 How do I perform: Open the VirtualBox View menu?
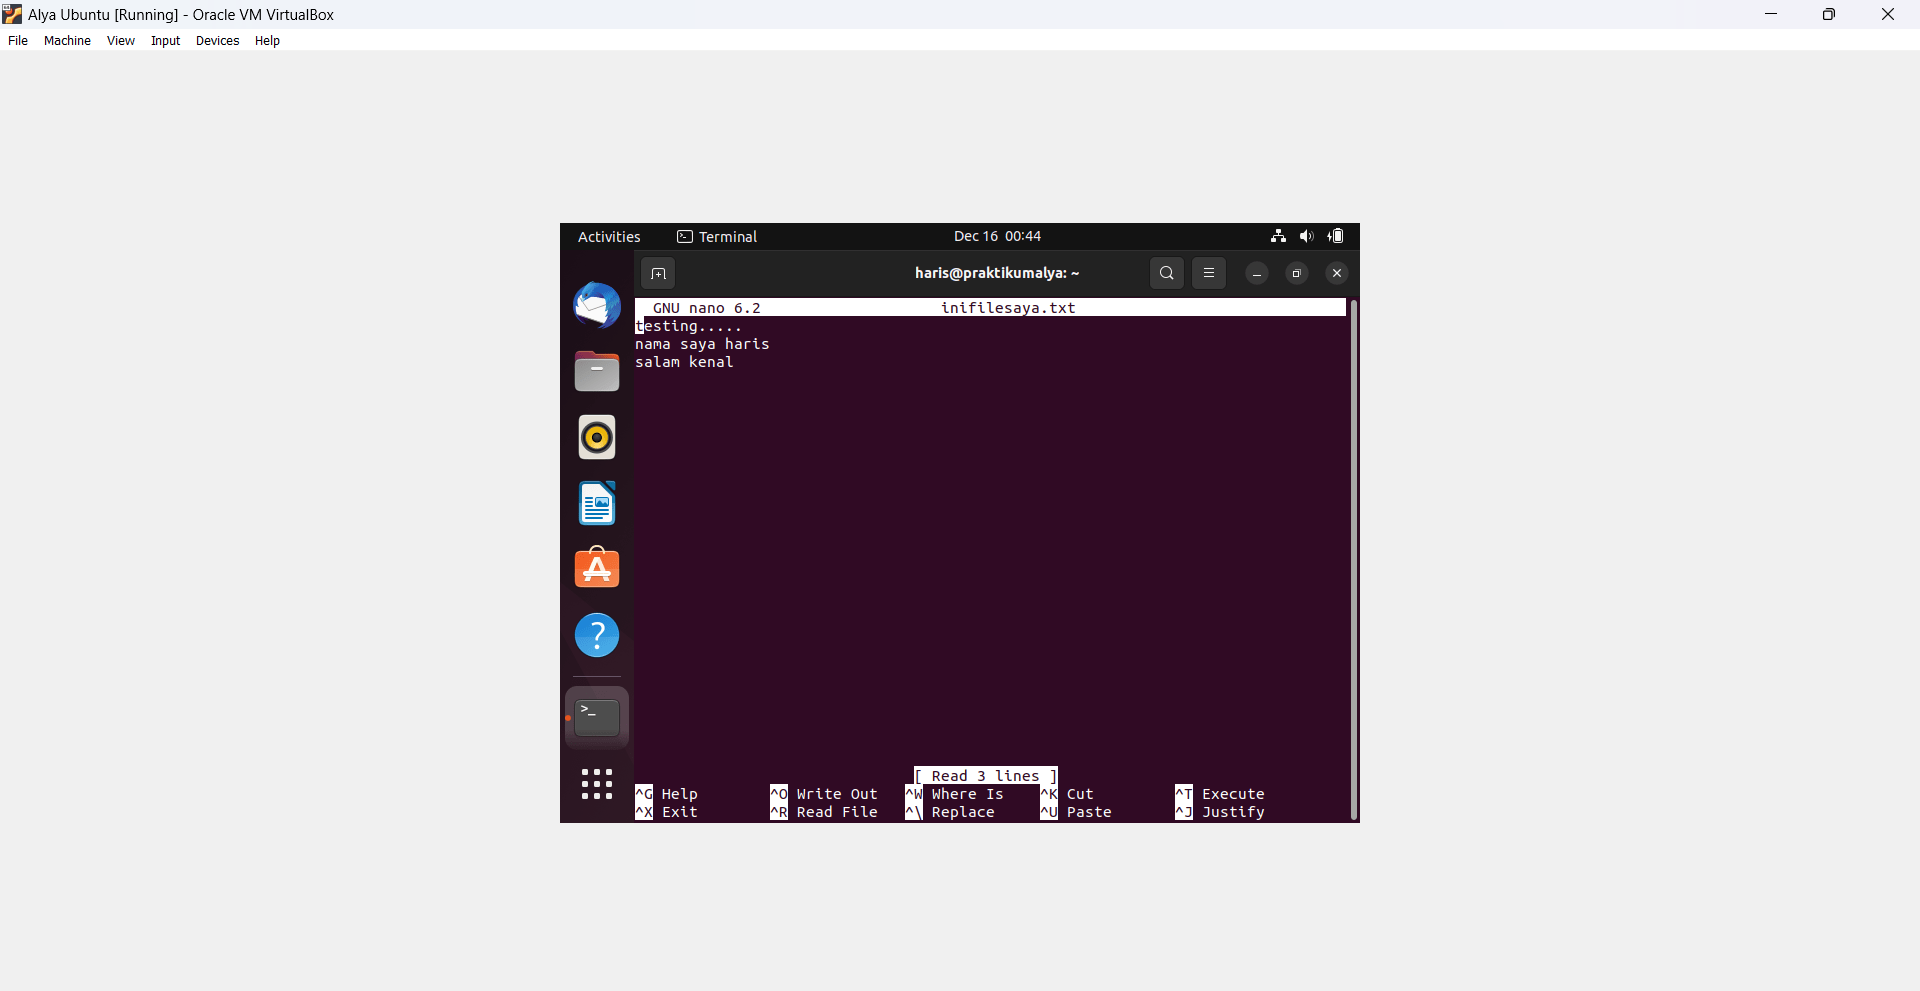coord(121,41)
